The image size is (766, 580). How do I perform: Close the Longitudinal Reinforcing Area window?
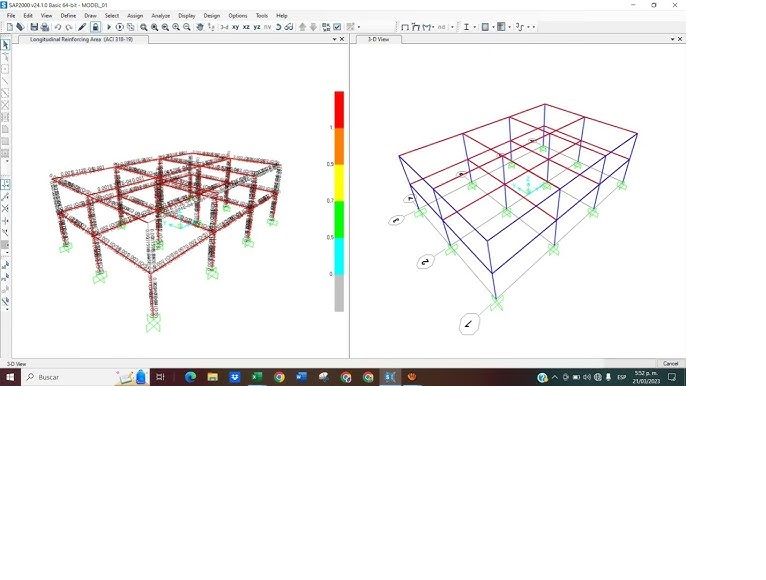tap(342, 39)
